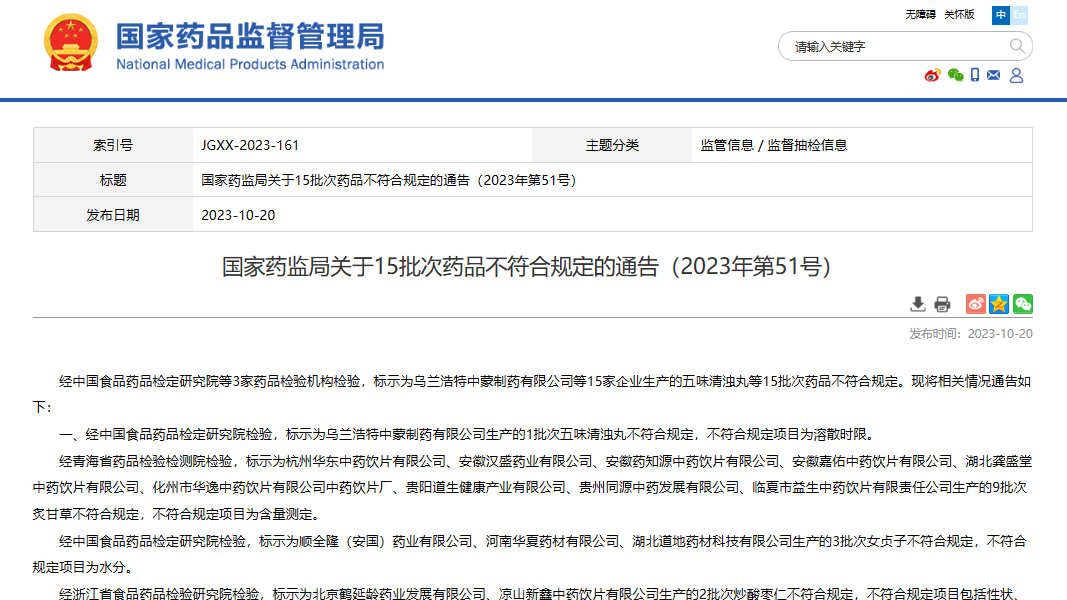
Task: Switch language to Chinese (中)
Action: 1001,15
